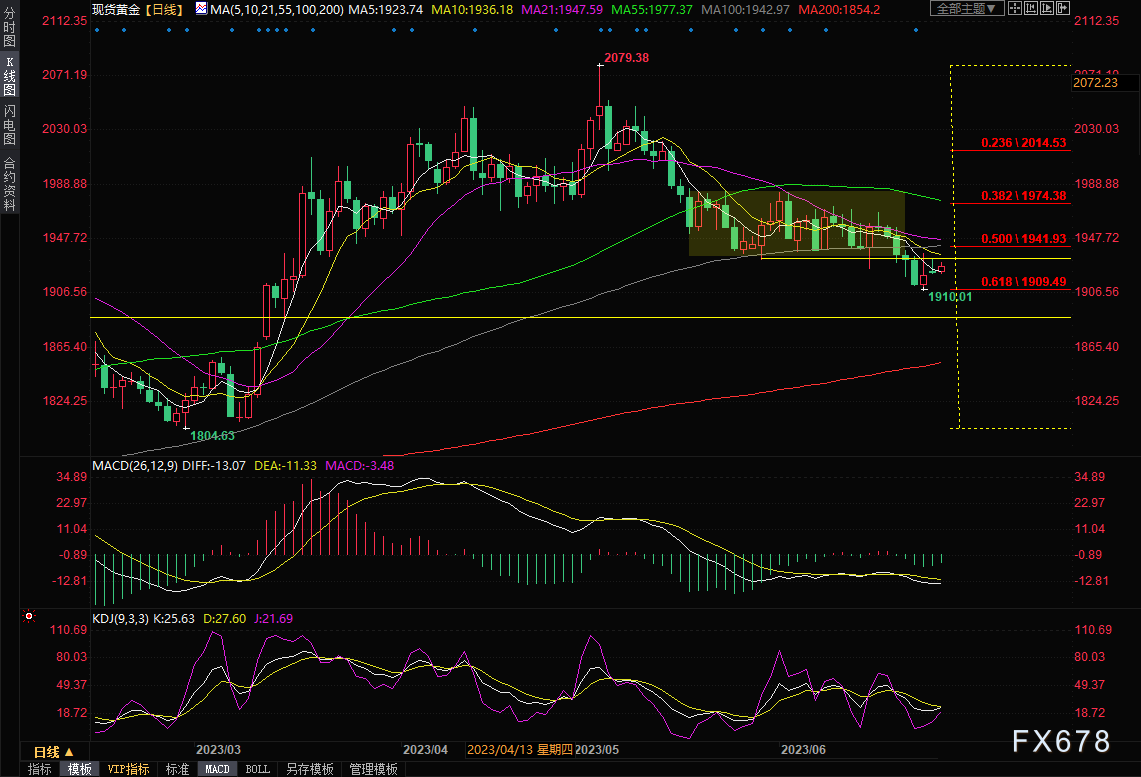Image resolution: width=1141 pixels, height=777 pixels.
Task: Switch to the 模板 bottom tab
Action: (x=79, y=769)
